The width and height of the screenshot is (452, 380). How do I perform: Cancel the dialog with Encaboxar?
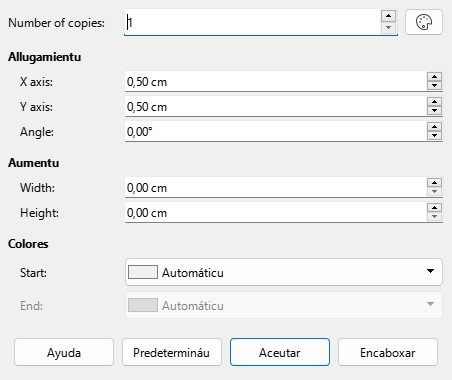(388, 352)
